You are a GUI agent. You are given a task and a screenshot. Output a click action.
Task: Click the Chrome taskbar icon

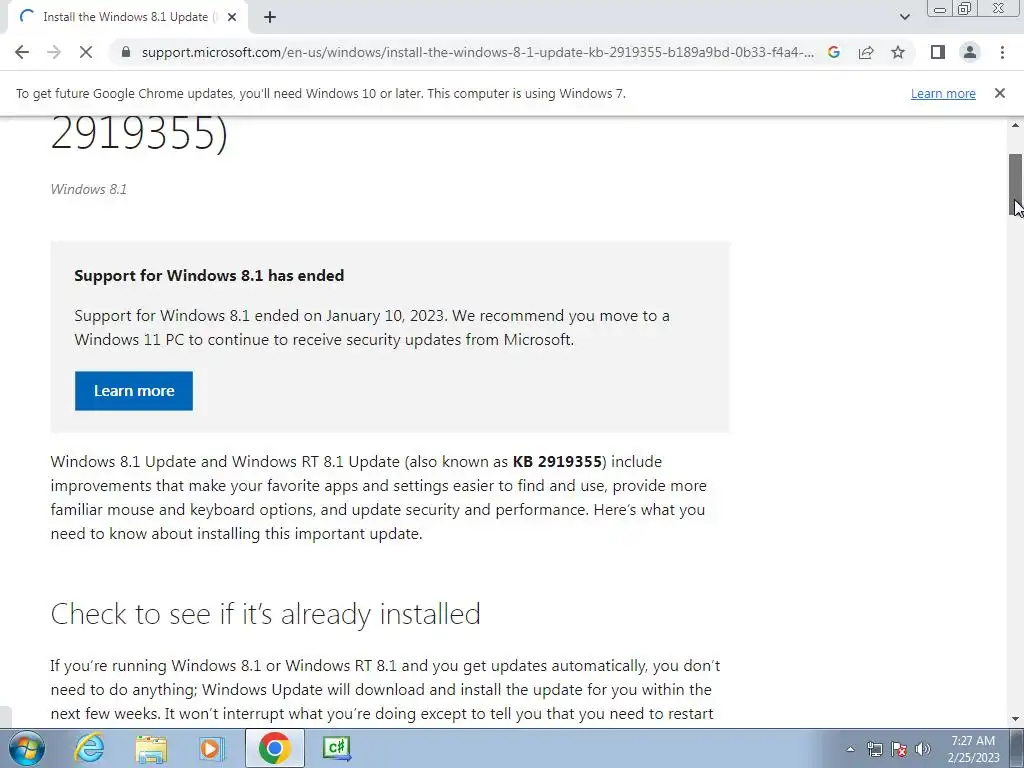tap(274, 748)
